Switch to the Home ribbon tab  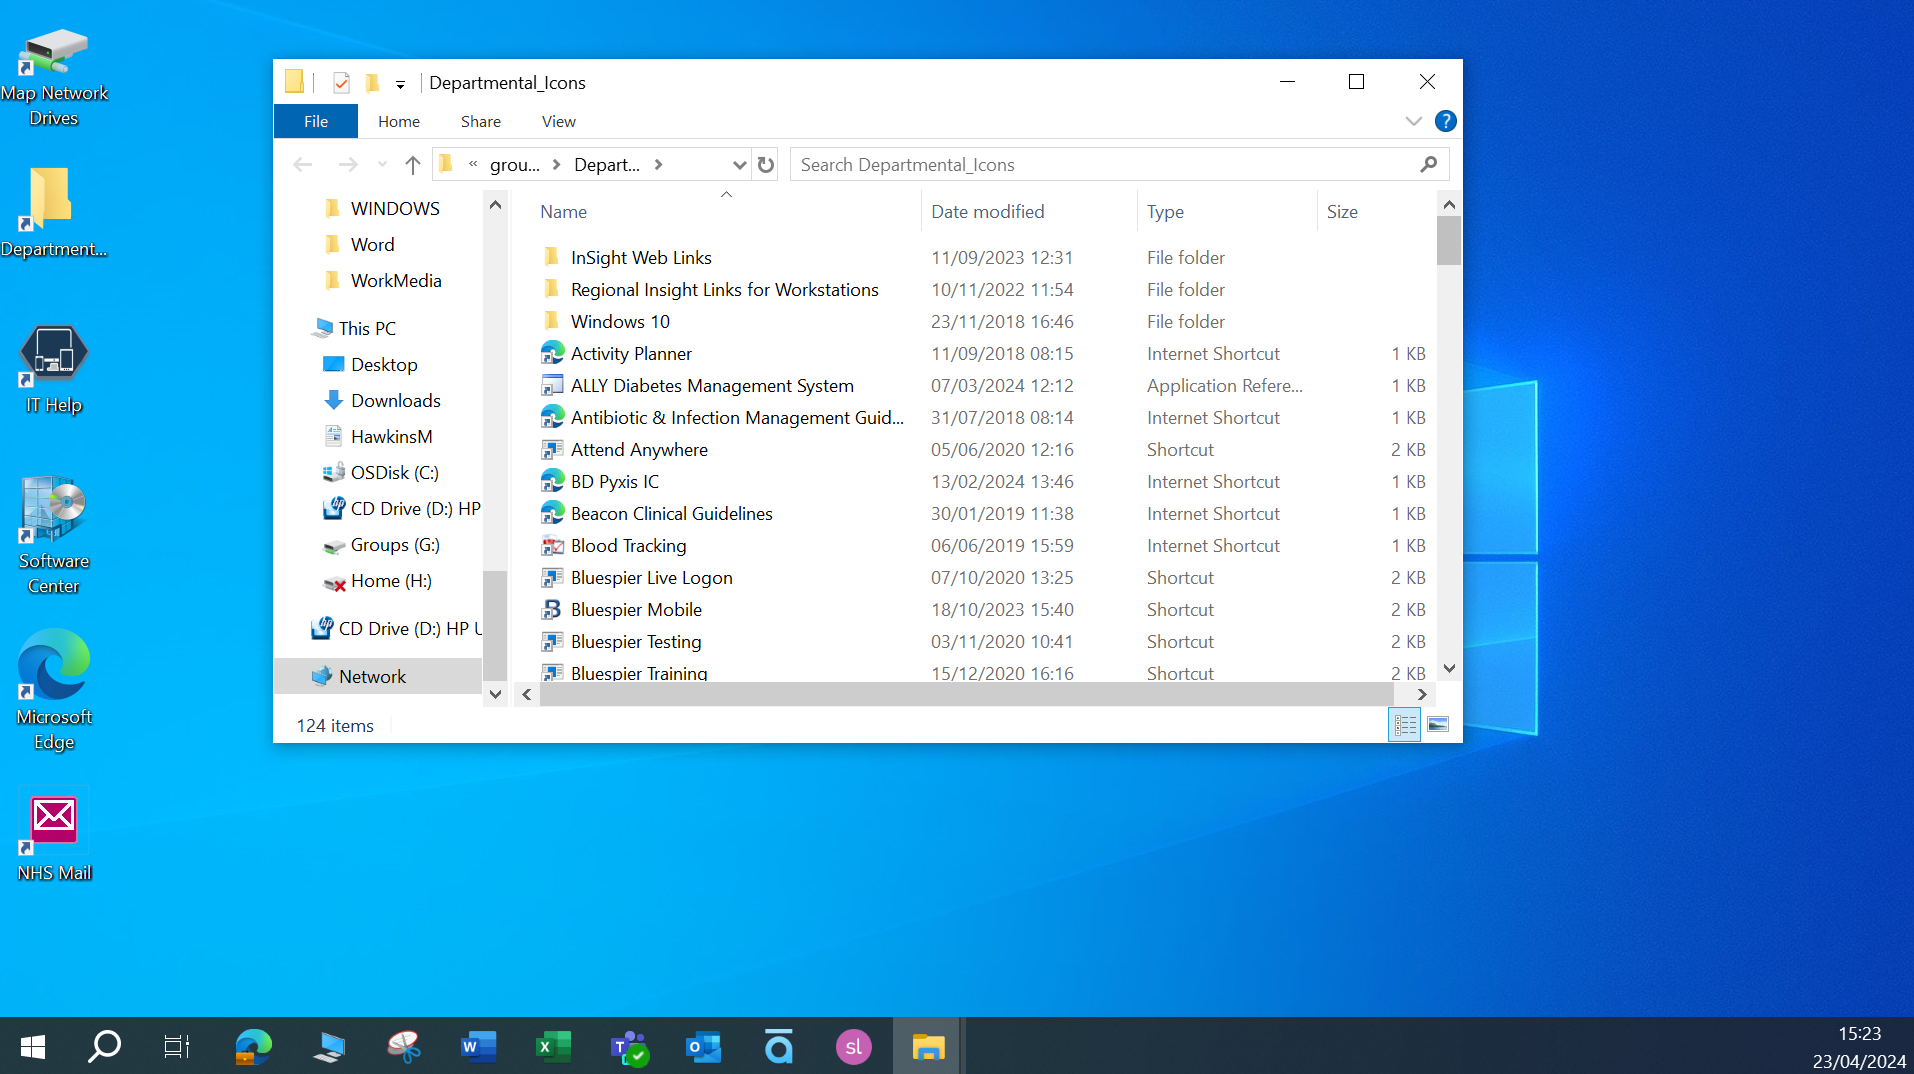click(x=399, y=121)
